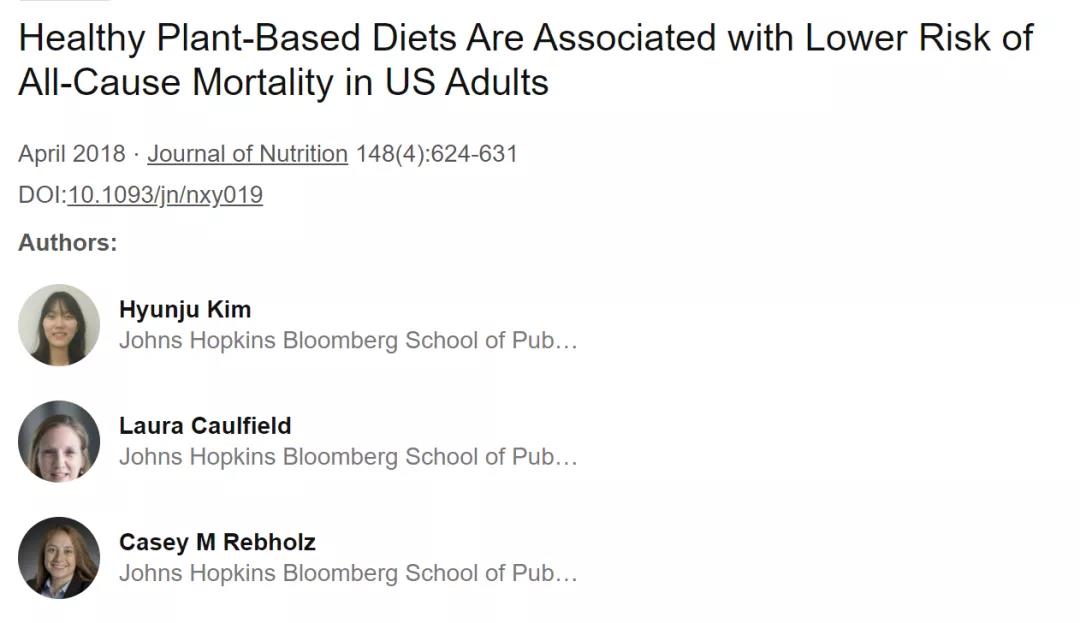Follow the DOI 10.1093/jn/nxy019 link
The height and width of the screenshot is (623, 1080).
click(x=165, y=195)
